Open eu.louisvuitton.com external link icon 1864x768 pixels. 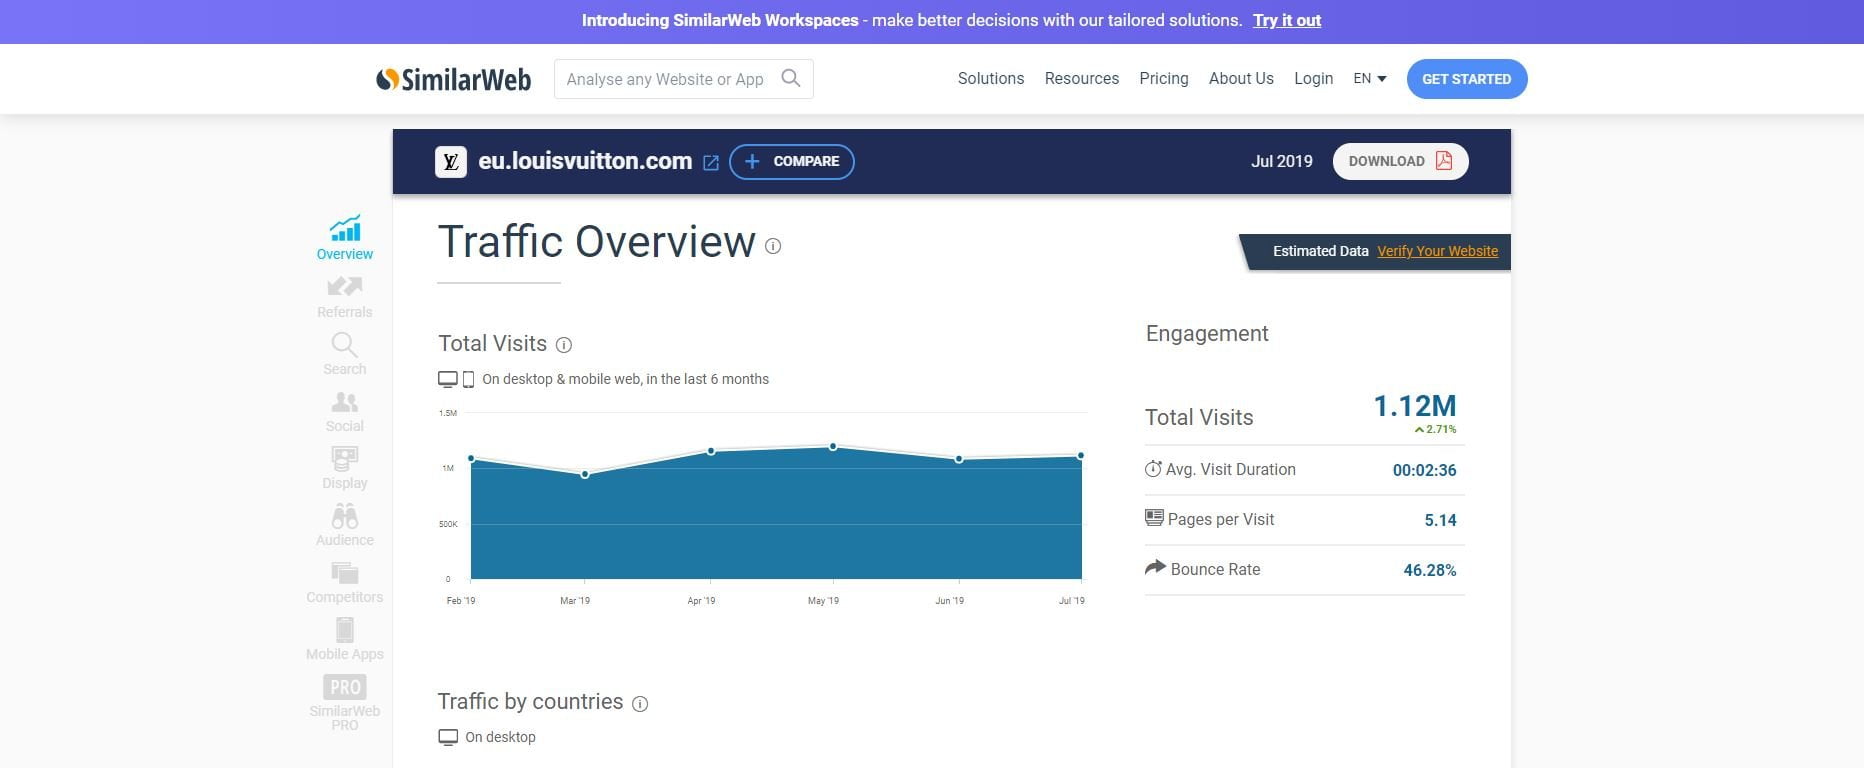711,162
